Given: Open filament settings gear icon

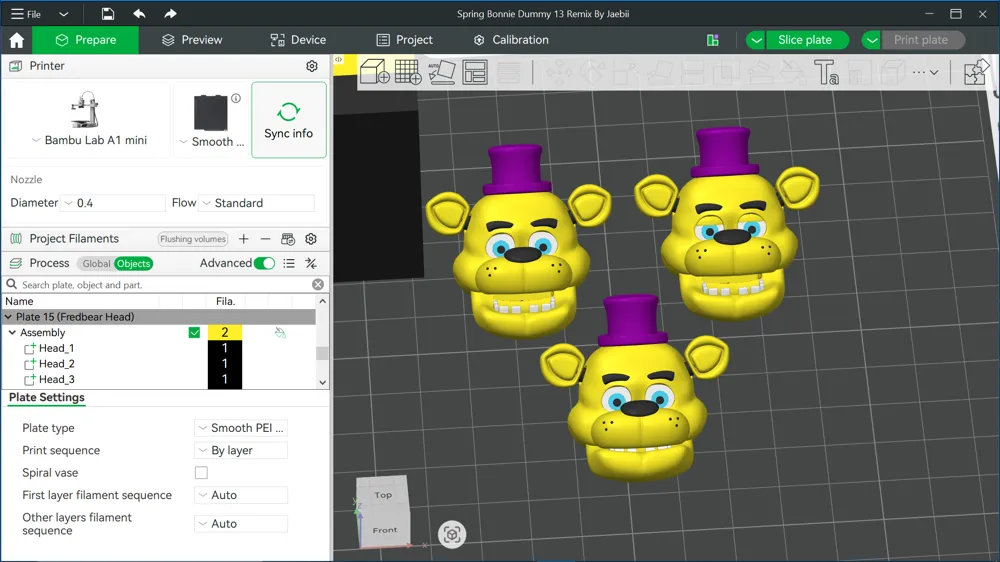Looking at the screenshot, I should point(311,239).
